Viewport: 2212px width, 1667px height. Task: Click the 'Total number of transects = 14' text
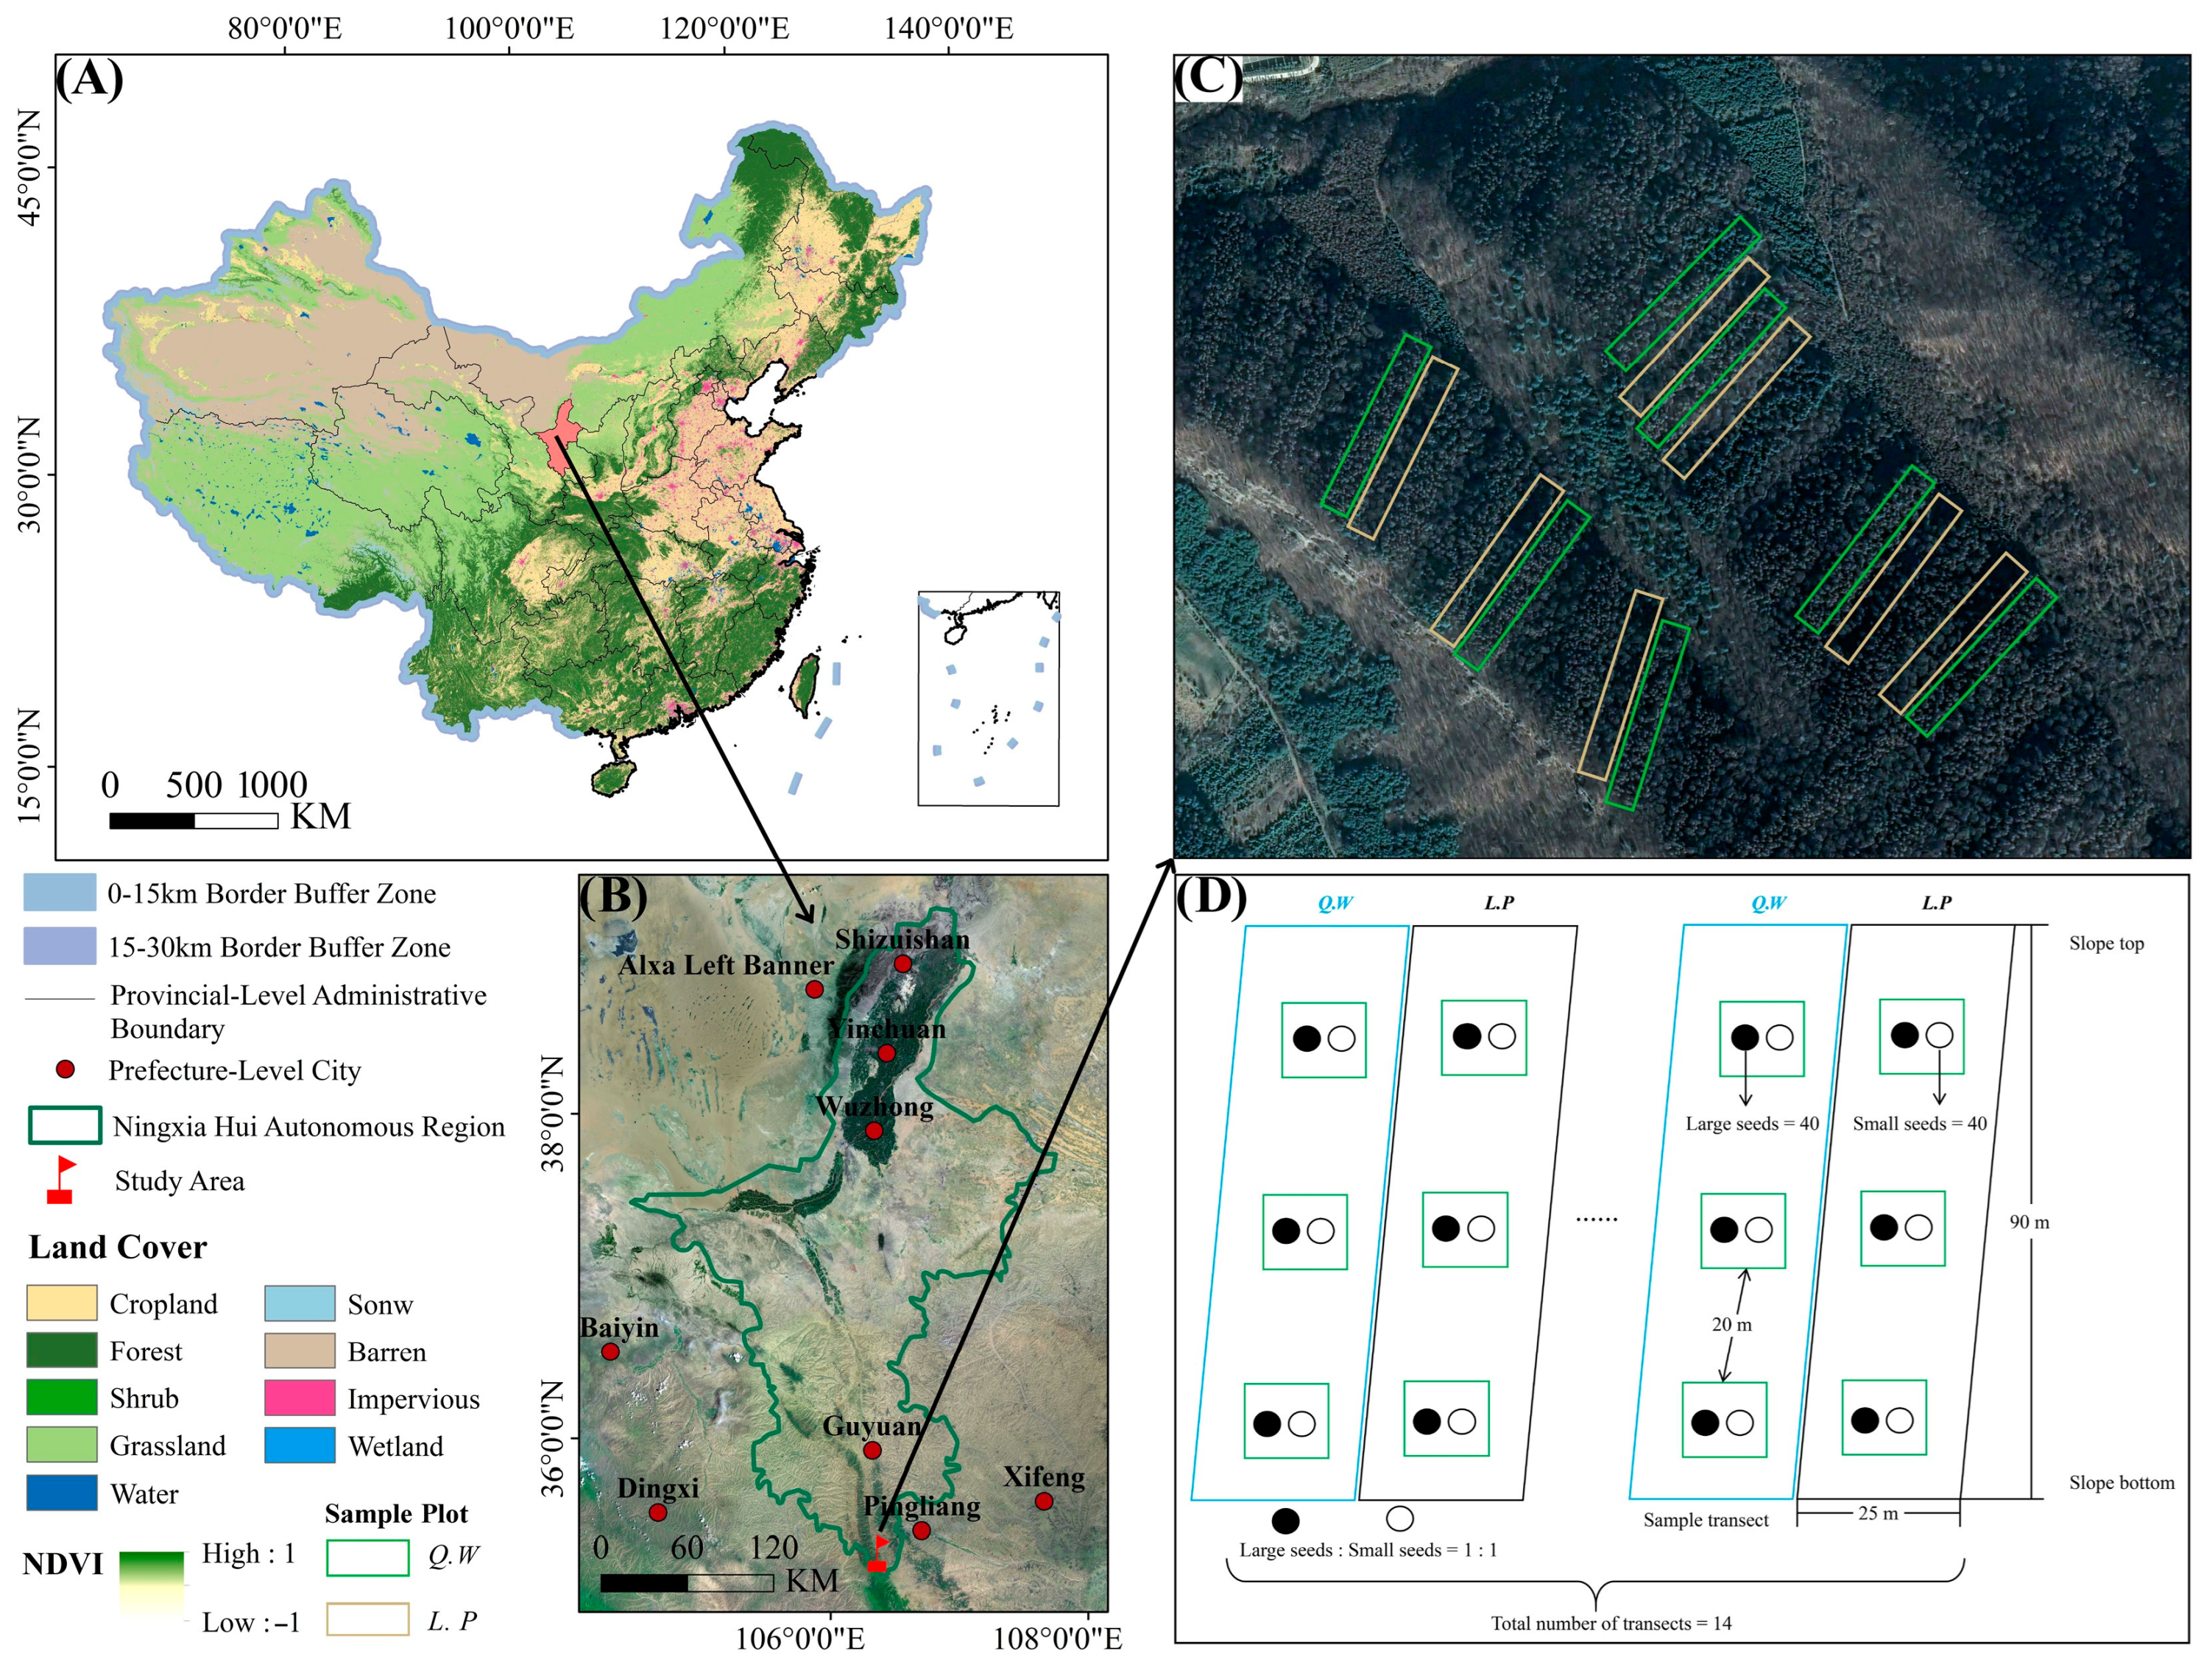(1611, 1623)
